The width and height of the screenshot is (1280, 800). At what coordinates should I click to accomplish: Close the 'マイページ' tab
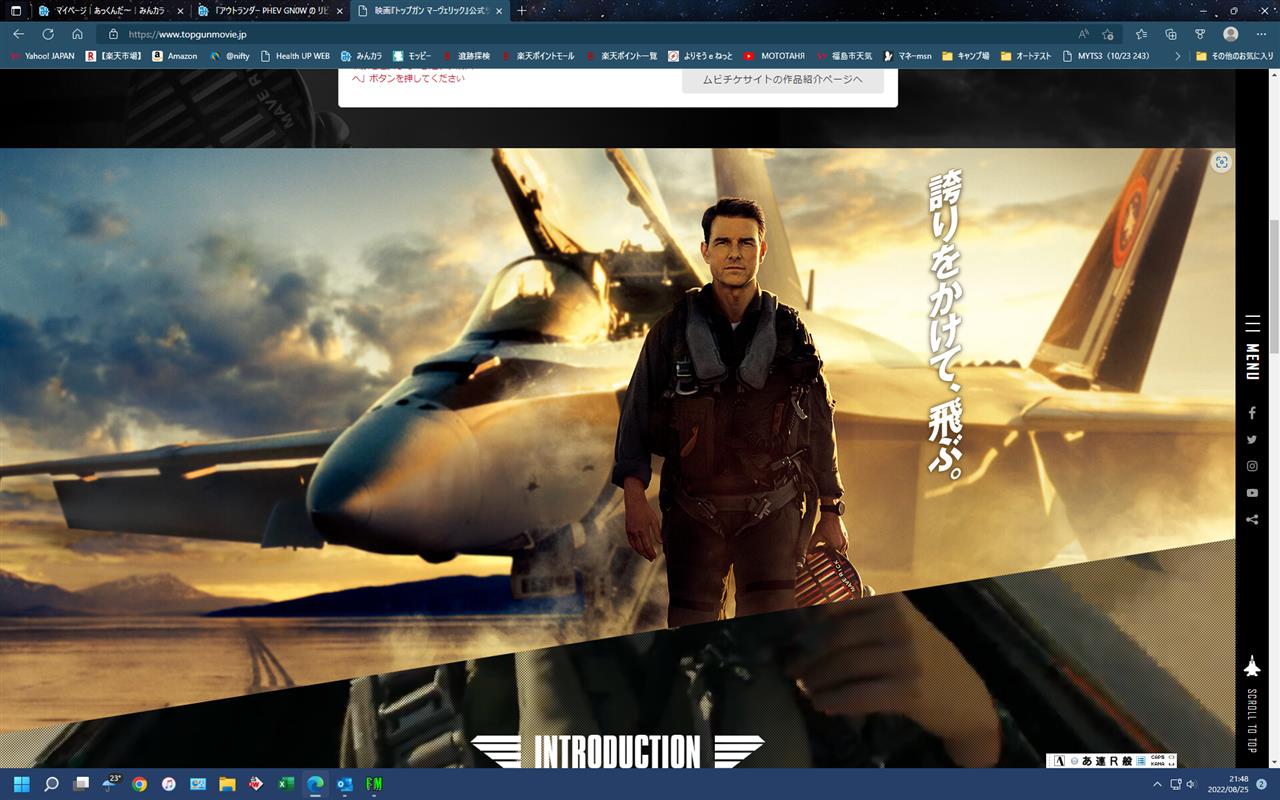180,11
